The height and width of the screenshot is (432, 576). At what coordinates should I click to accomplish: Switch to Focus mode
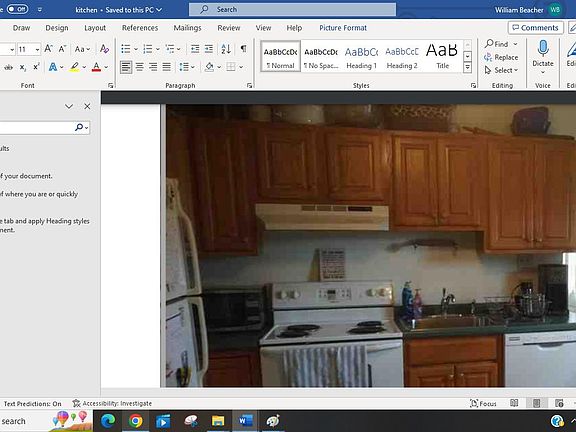483,403
